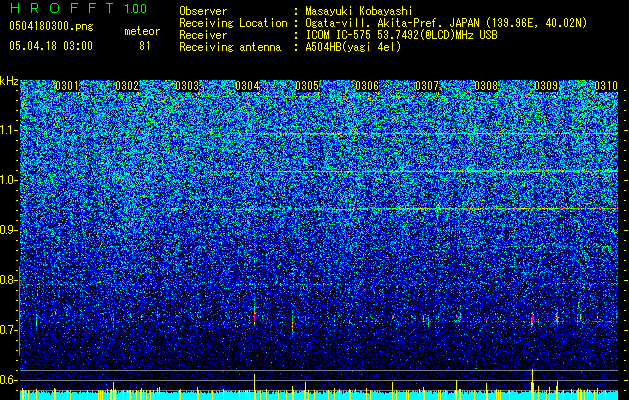This screenshot has width=629, height=400.
Task: Select the A504HB(yagi 4el) antenna text
Action: coord(353,47)
